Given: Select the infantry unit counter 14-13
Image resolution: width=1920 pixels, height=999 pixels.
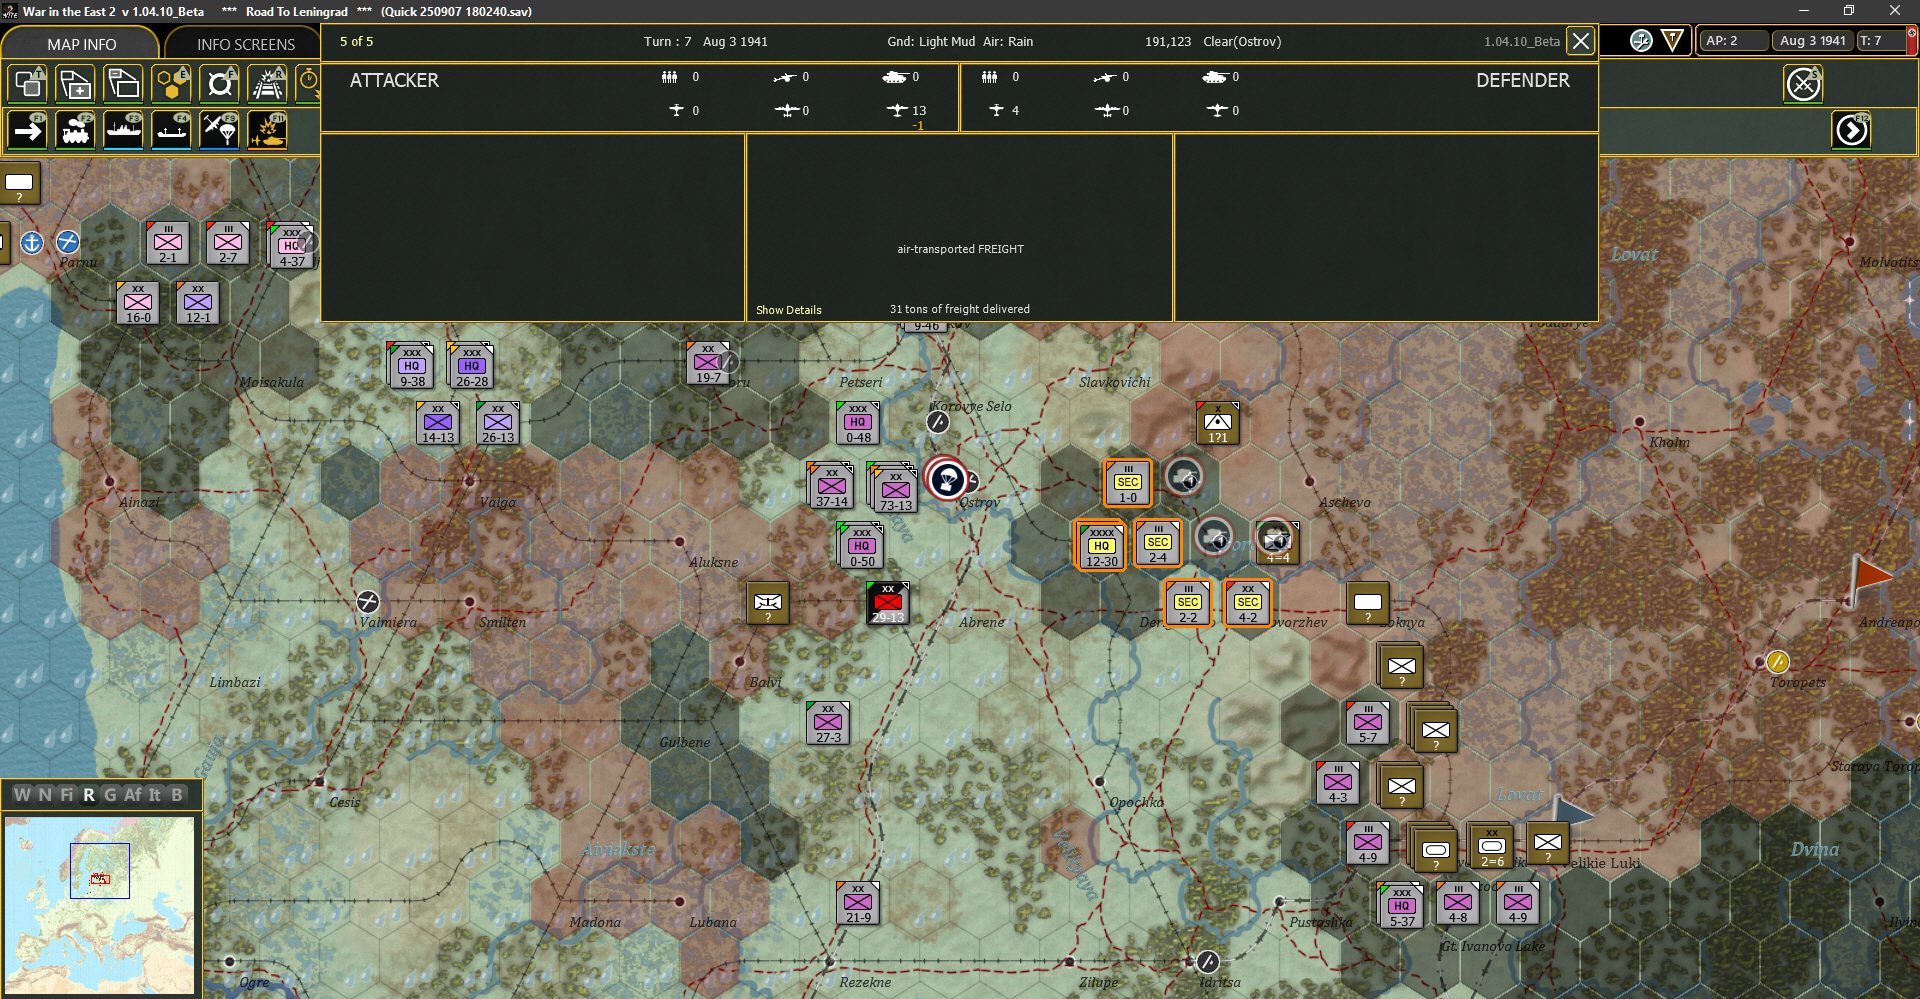Looking at the screenshot, I should (x=438, y=423).
